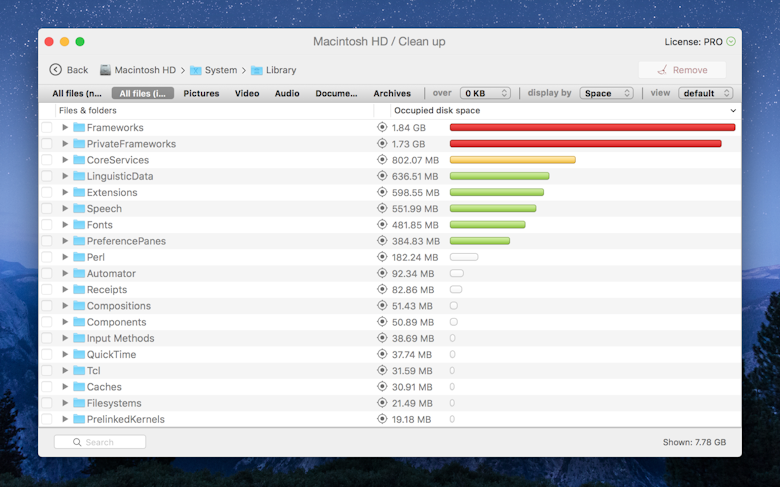Check the Frameworks folder checkbox
This screenshot has width=780, height=487.
pyautogui.click(x=47, y=127)
